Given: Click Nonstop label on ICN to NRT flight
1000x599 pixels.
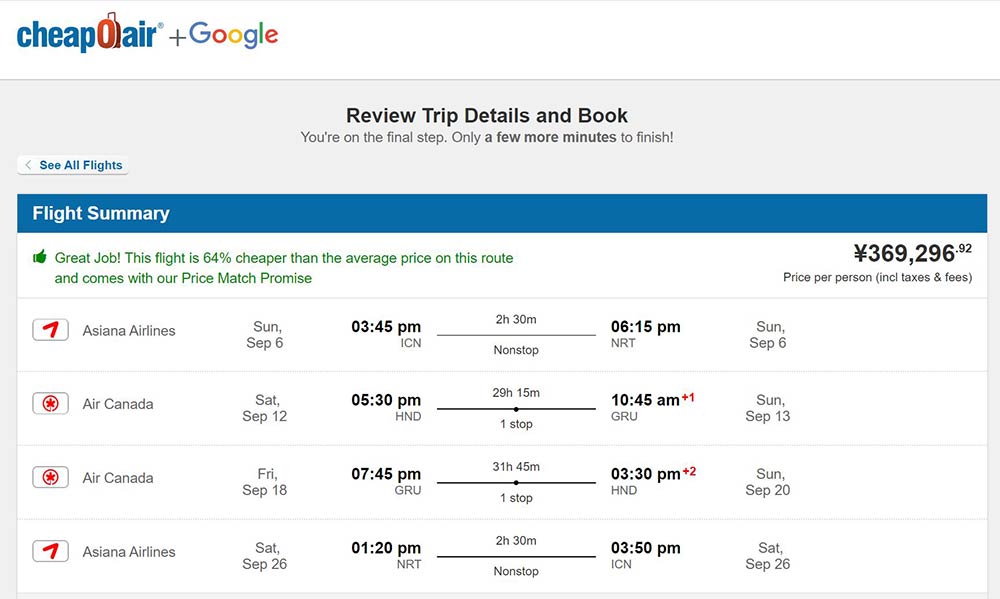Looking at the screenshot, I should [x=516, y=350].
